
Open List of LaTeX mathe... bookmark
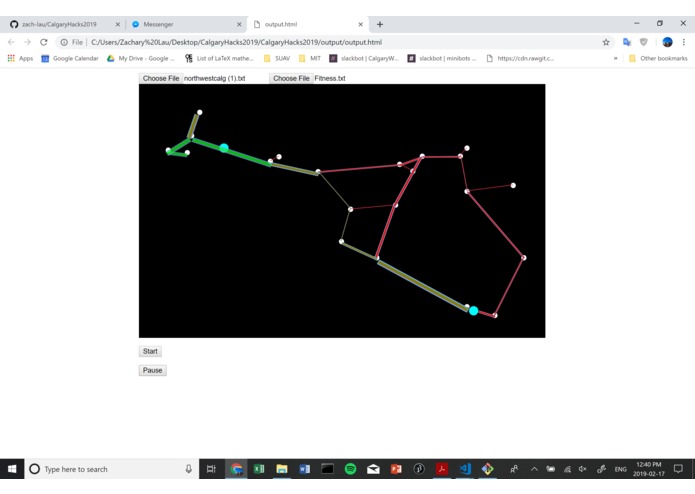(x=219, y=58)
